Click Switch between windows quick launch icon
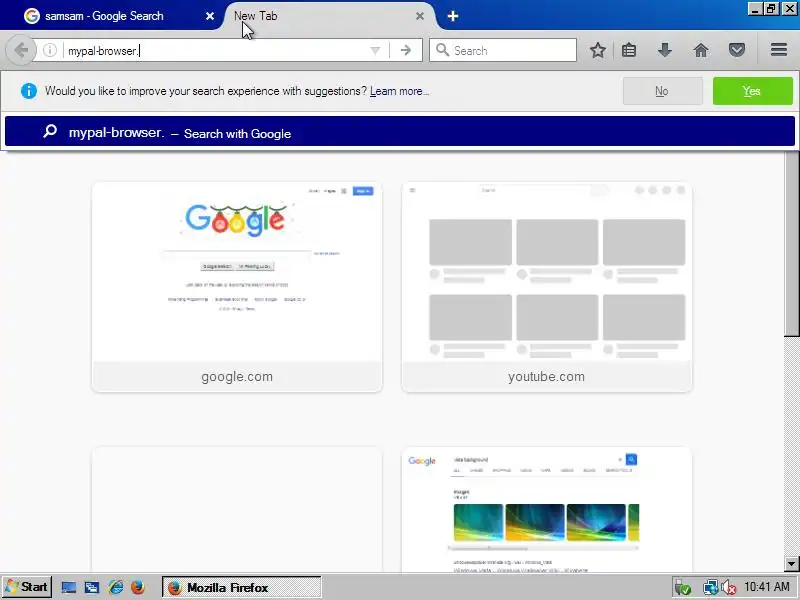This screenshot has height=600, width=800. click(92, 587)
